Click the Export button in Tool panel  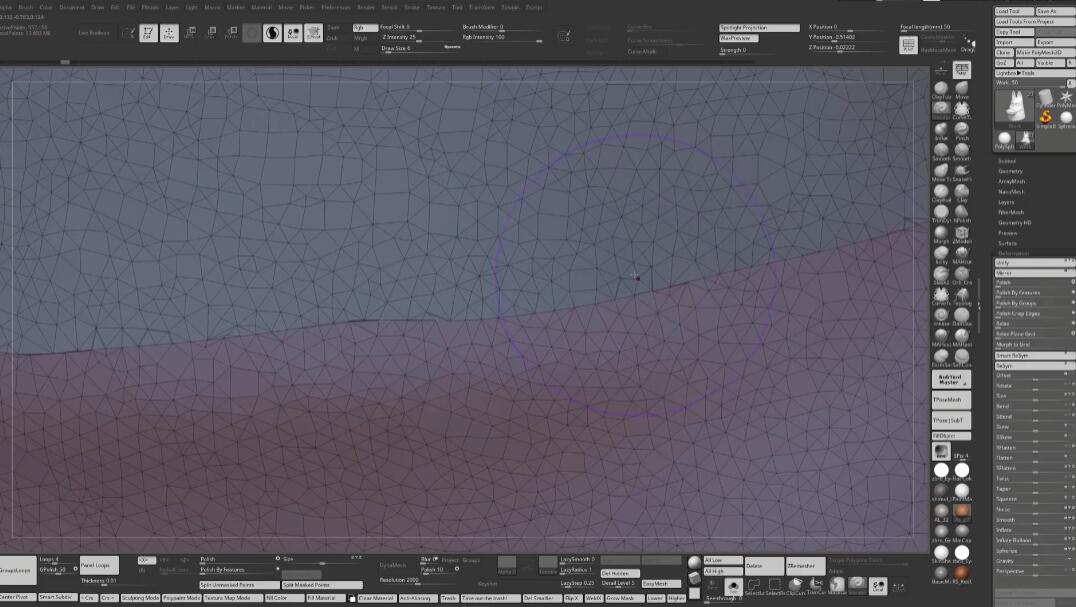tap(1054, 42)
